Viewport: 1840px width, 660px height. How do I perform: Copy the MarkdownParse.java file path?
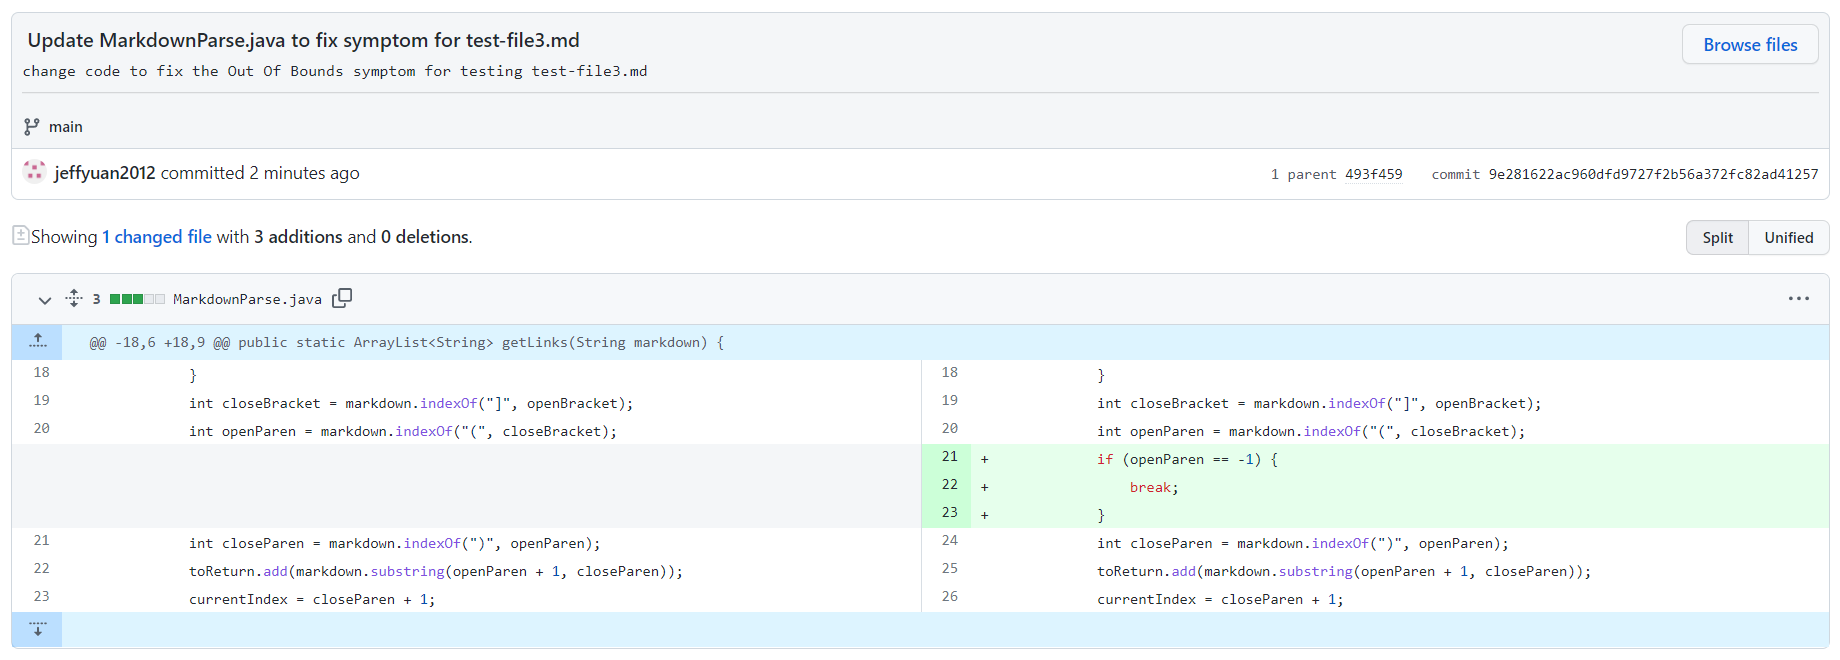pyautogui.click(x=342, y=298)
